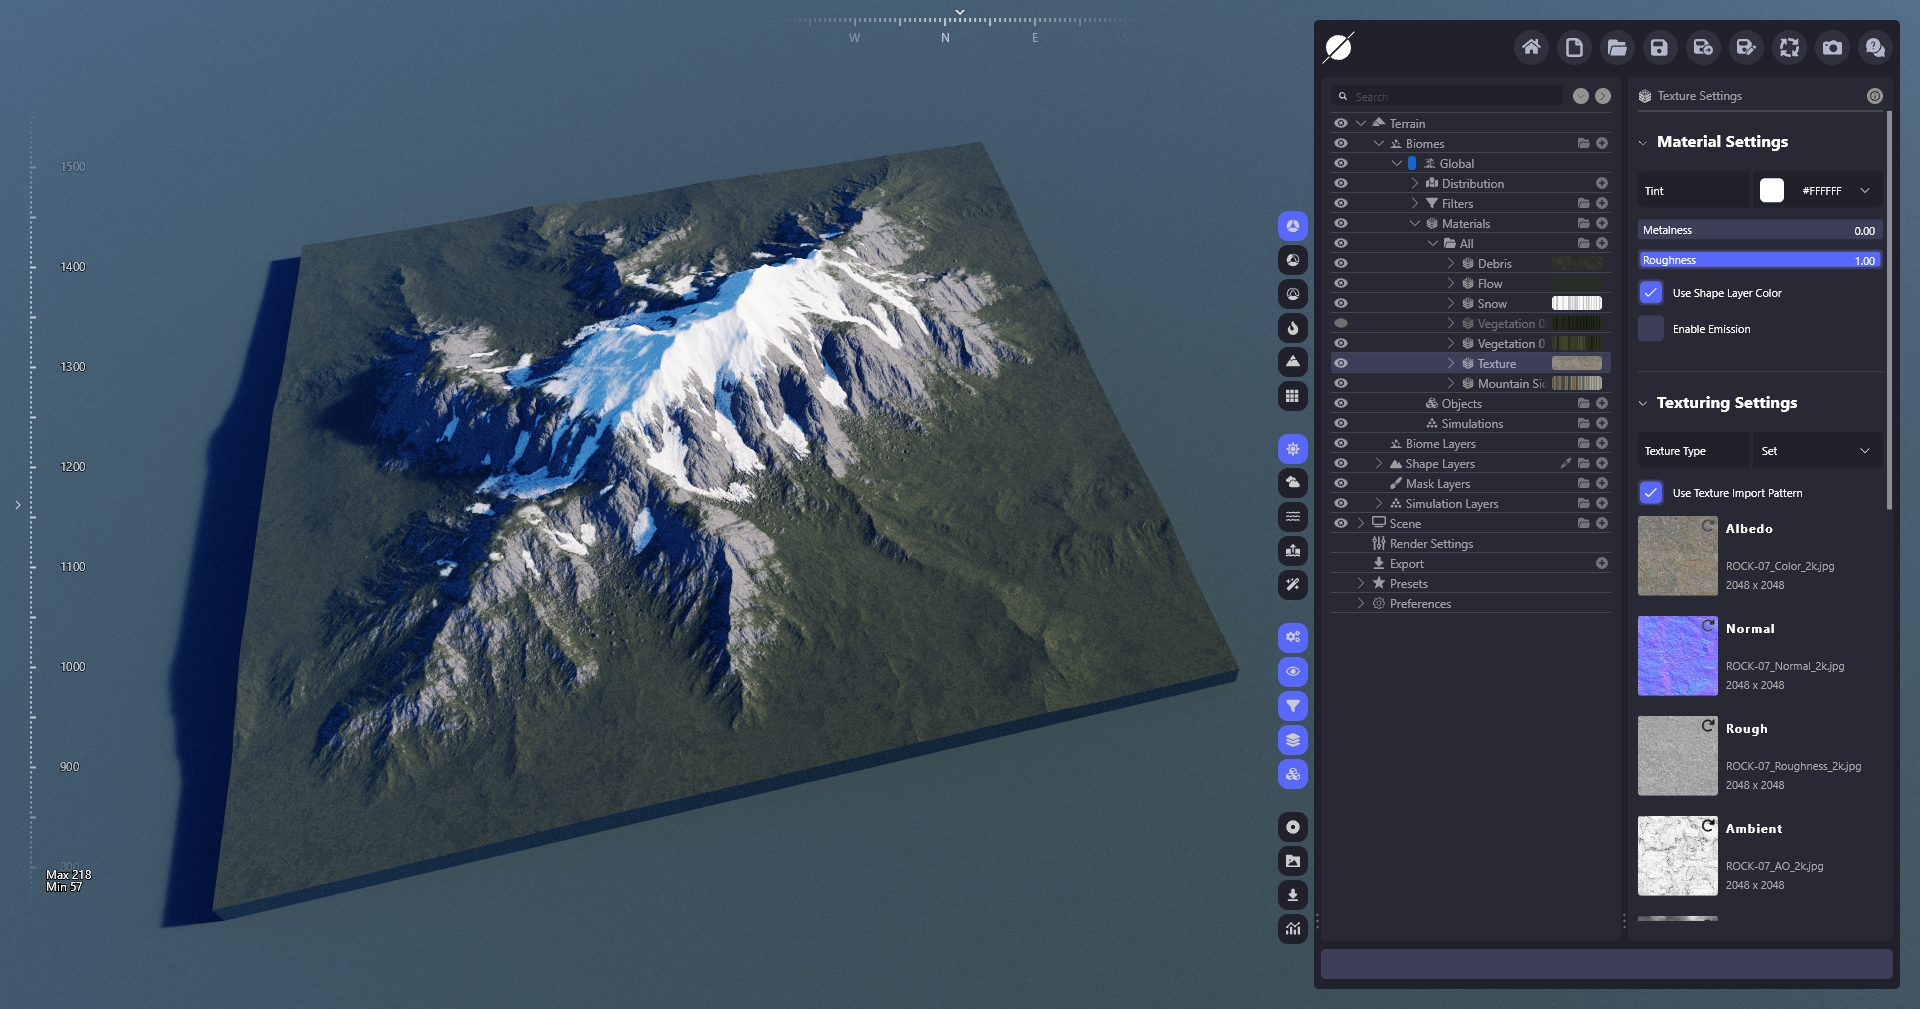
Task: Expand the Shape Layers tree node
Action: click(x=1379, y=463)
